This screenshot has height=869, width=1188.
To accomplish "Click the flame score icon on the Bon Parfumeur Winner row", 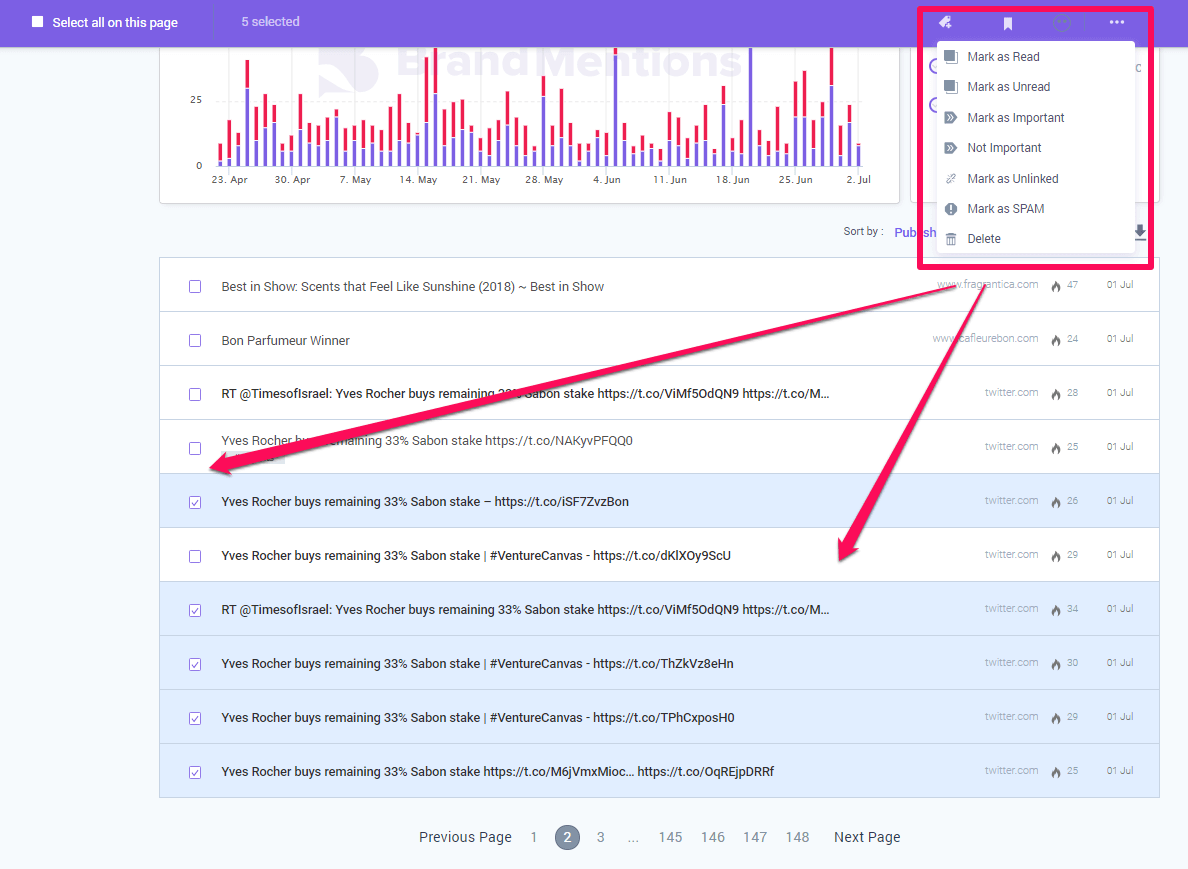I will click(1055, 339).
